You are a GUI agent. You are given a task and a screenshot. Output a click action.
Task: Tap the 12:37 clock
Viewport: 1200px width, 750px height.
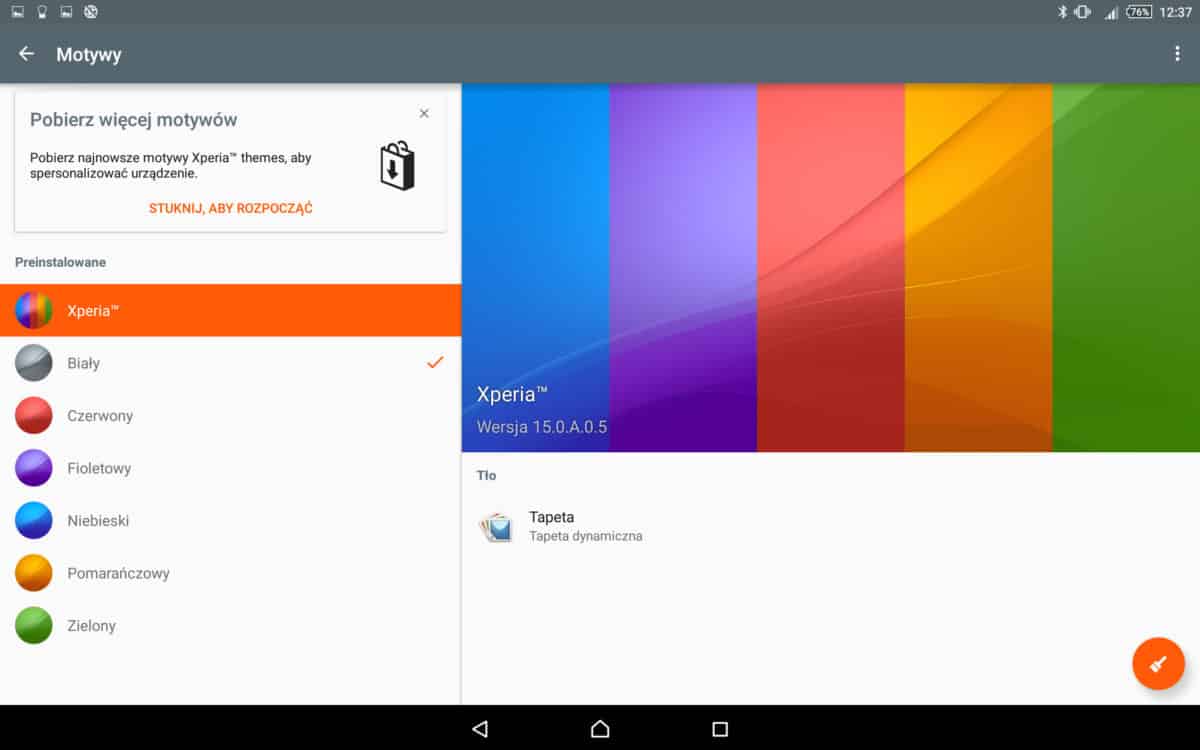[x=1175, y=12]
